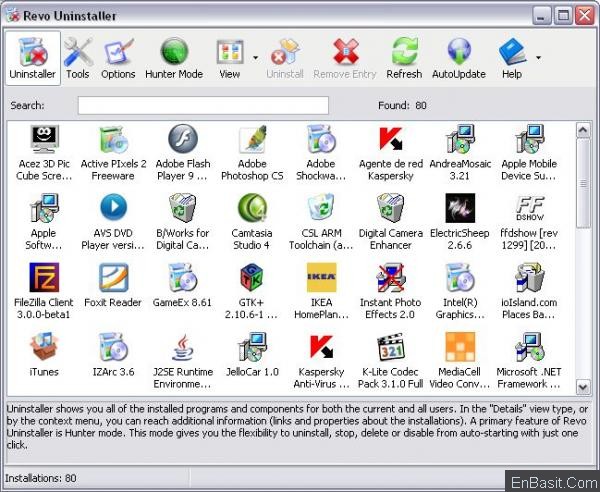This screenshot has width=600, height=492.
Task: Open the Help toolbar button
Action: (x=512, y=58)
